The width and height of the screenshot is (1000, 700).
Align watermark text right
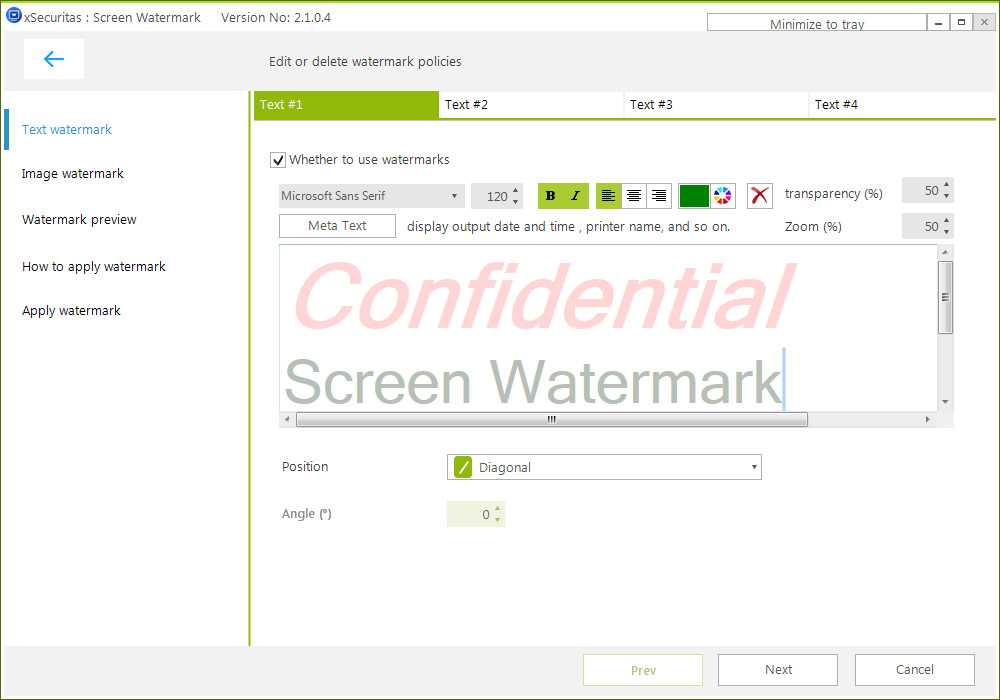[x=659, y=196]
